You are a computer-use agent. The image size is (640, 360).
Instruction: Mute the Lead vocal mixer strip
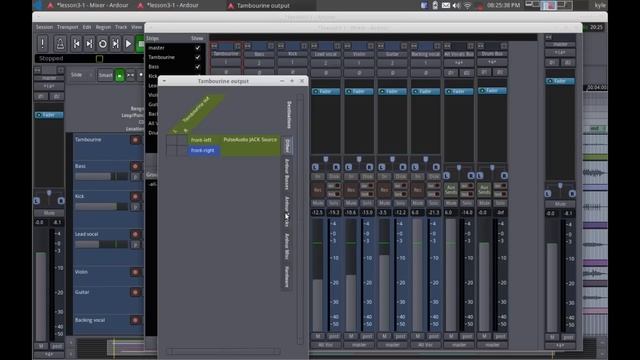[318, 203]
